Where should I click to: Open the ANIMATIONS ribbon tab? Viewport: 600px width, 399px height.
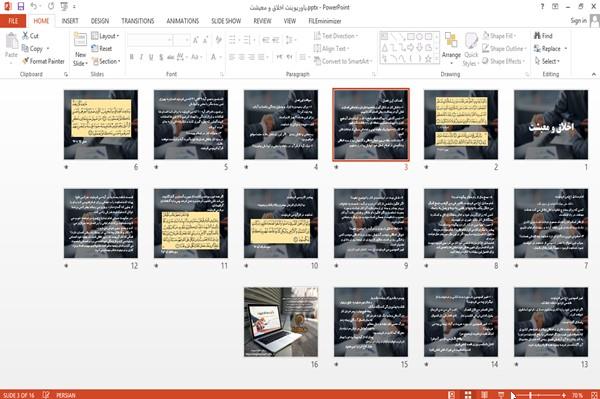tap(183, 21)
